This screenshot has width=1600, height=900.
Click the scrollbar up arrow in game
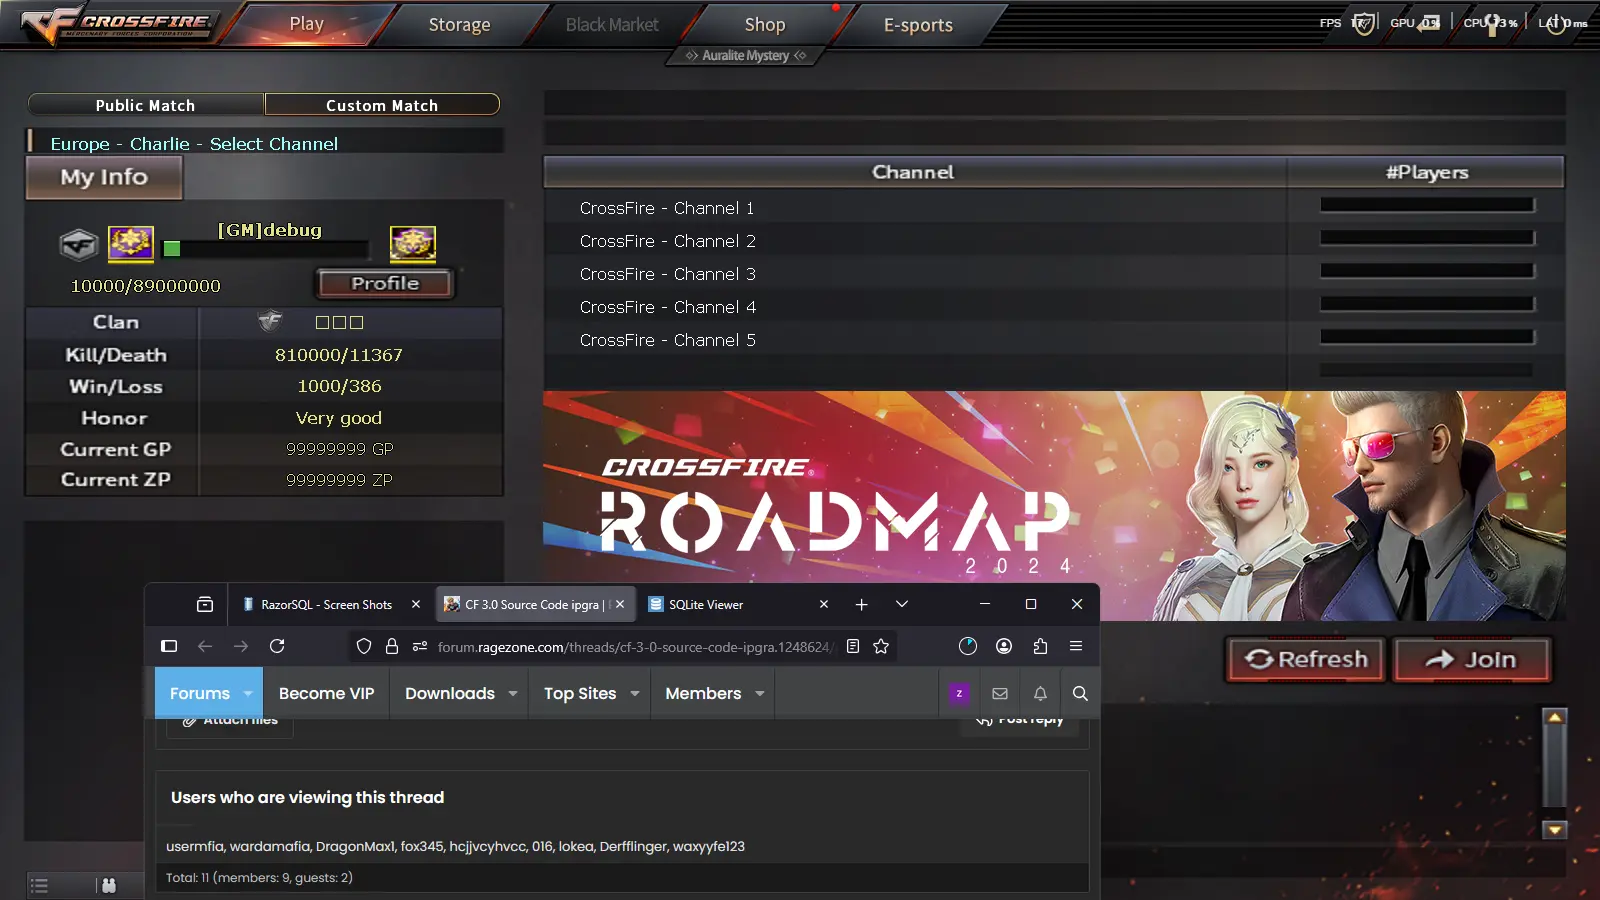coord(1555,717)
